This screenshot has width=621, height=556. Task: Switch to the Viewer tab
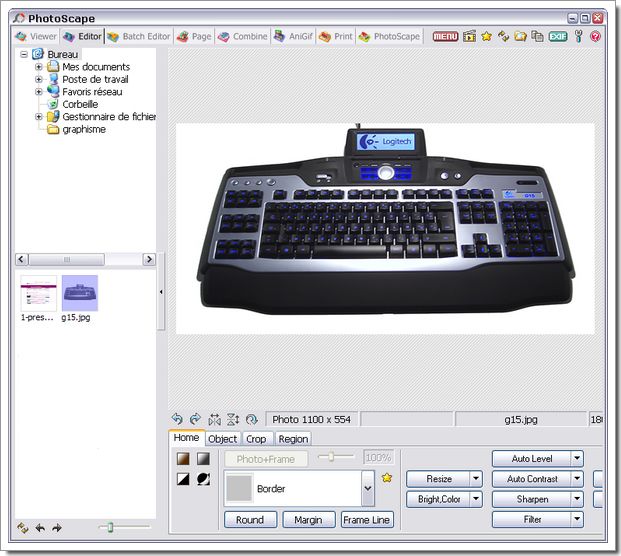[36, 36]
